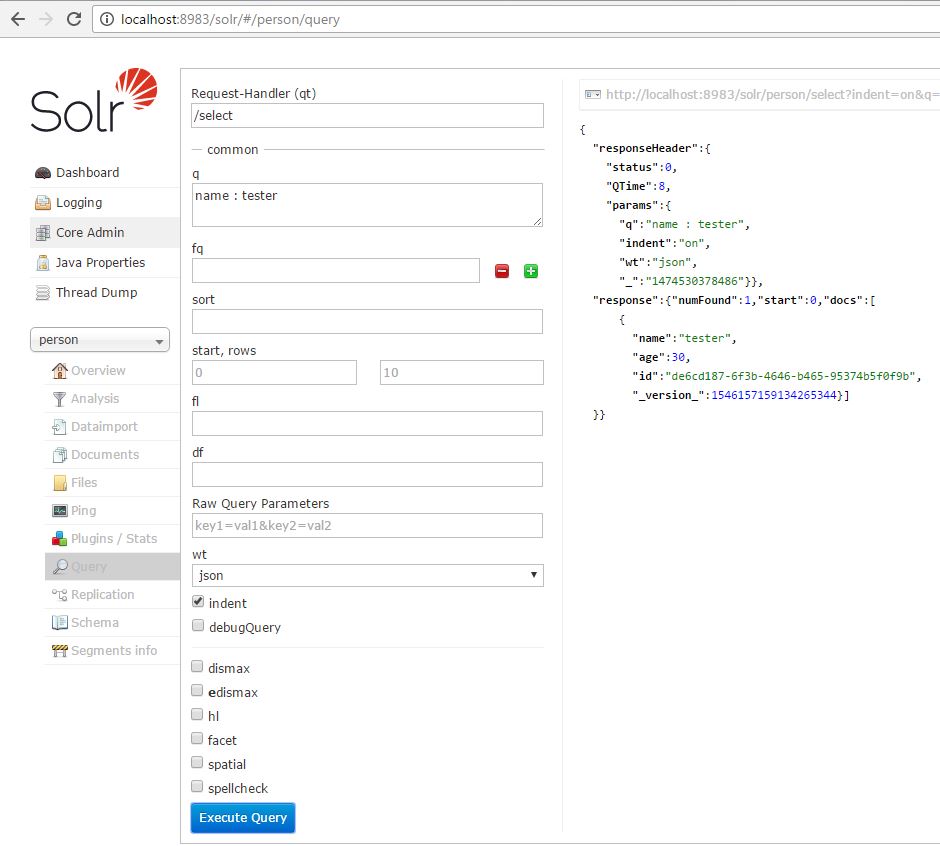Image resolution: width=940 pixels, height=846 pixels.
Task: Click the Files folder icon
Action: 59,483
